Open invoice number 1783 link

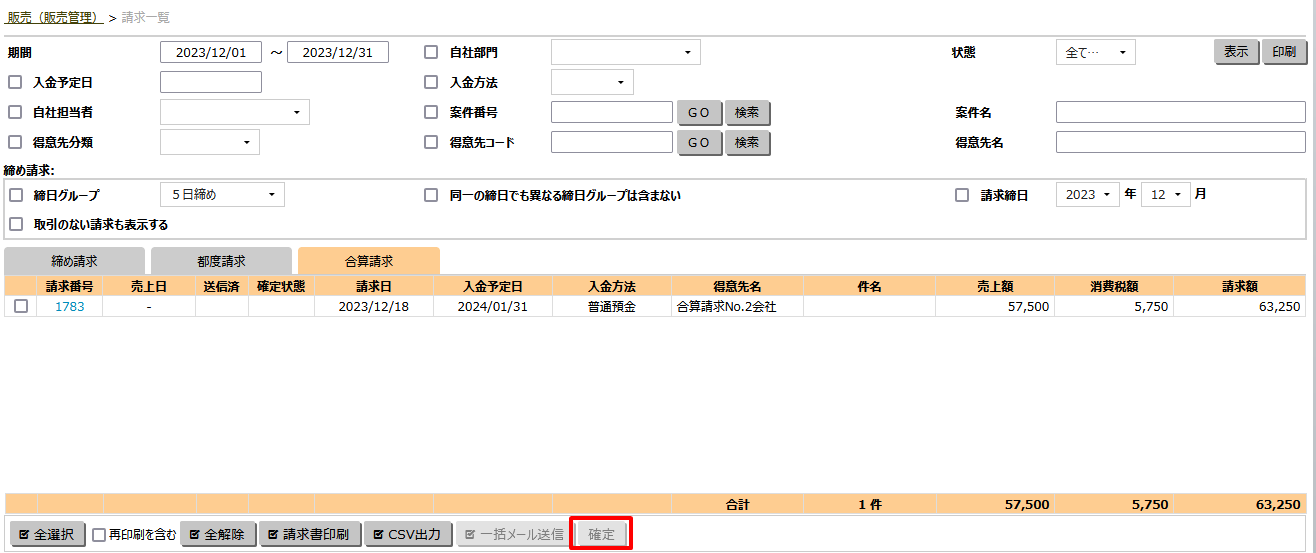pos(70,307)
